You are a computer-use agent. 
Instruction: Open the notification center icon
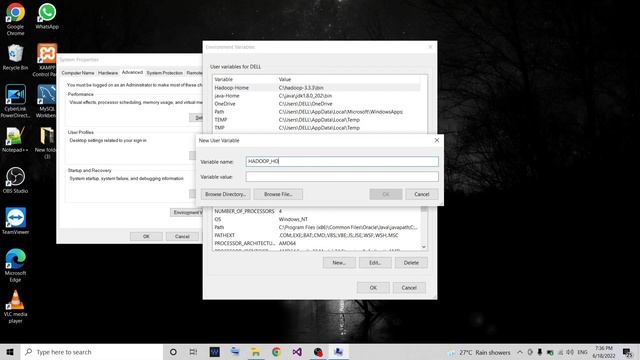point(627,352)
